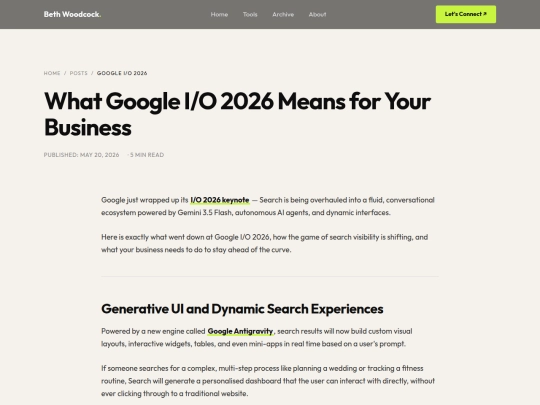The height and width of the screenshot is (405, 540).
Task: Click the POSTS breadcrumb link
Action: tap(79, 73)
